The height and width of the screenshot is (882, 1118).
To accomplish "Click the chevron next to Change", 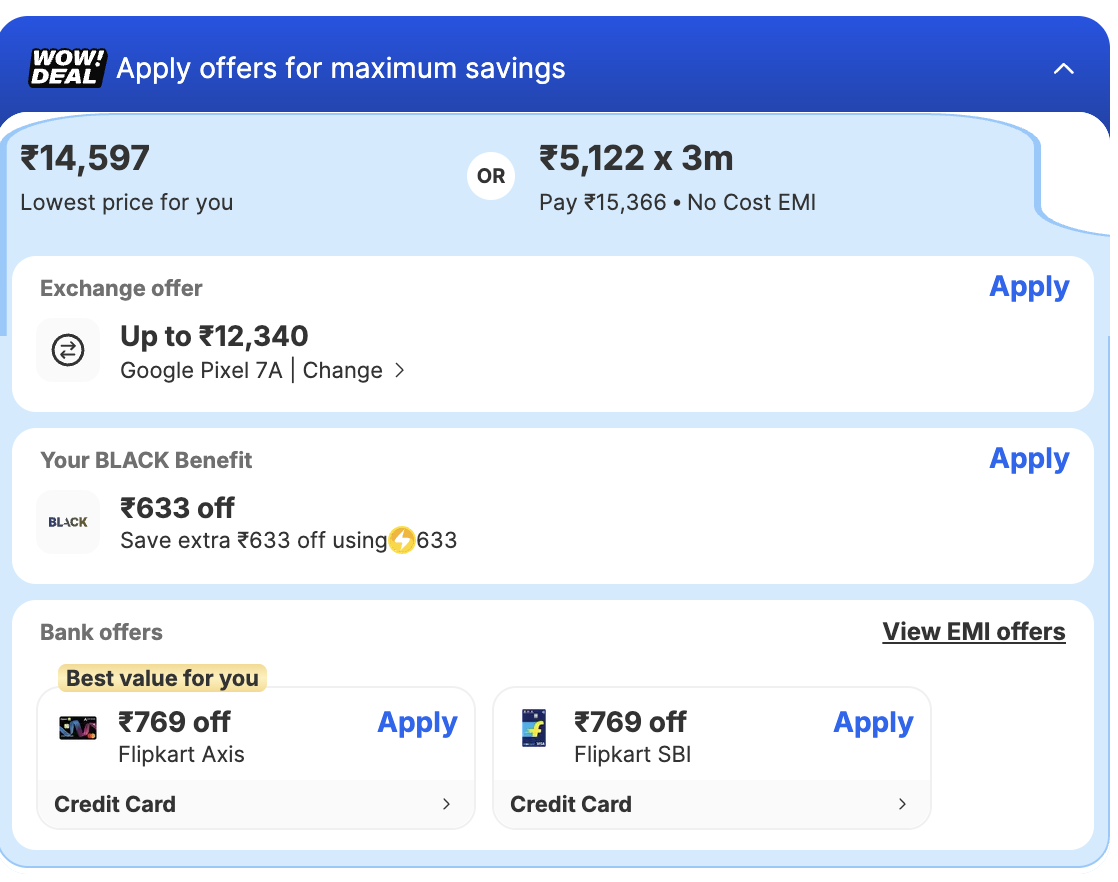I will pyautogui.click(x=399, y=370).
